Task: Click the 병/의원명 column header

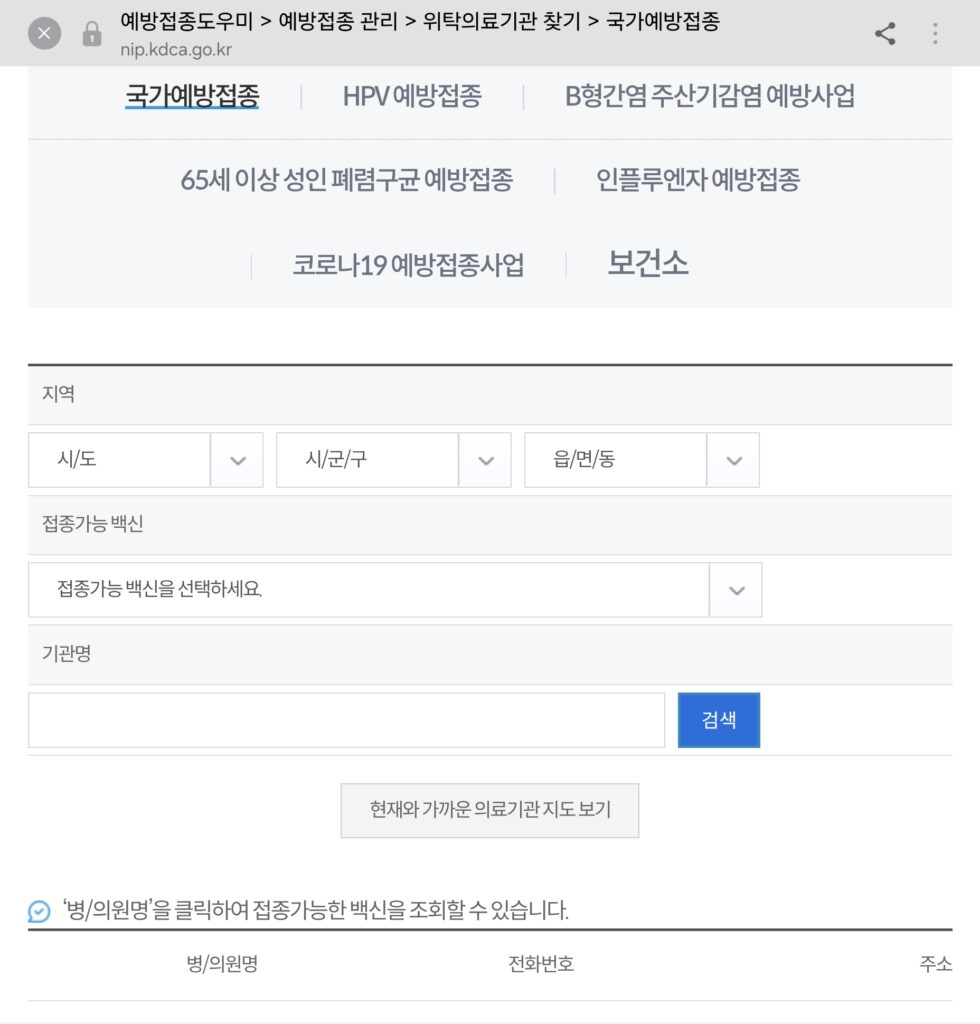Action: [223, 963]
